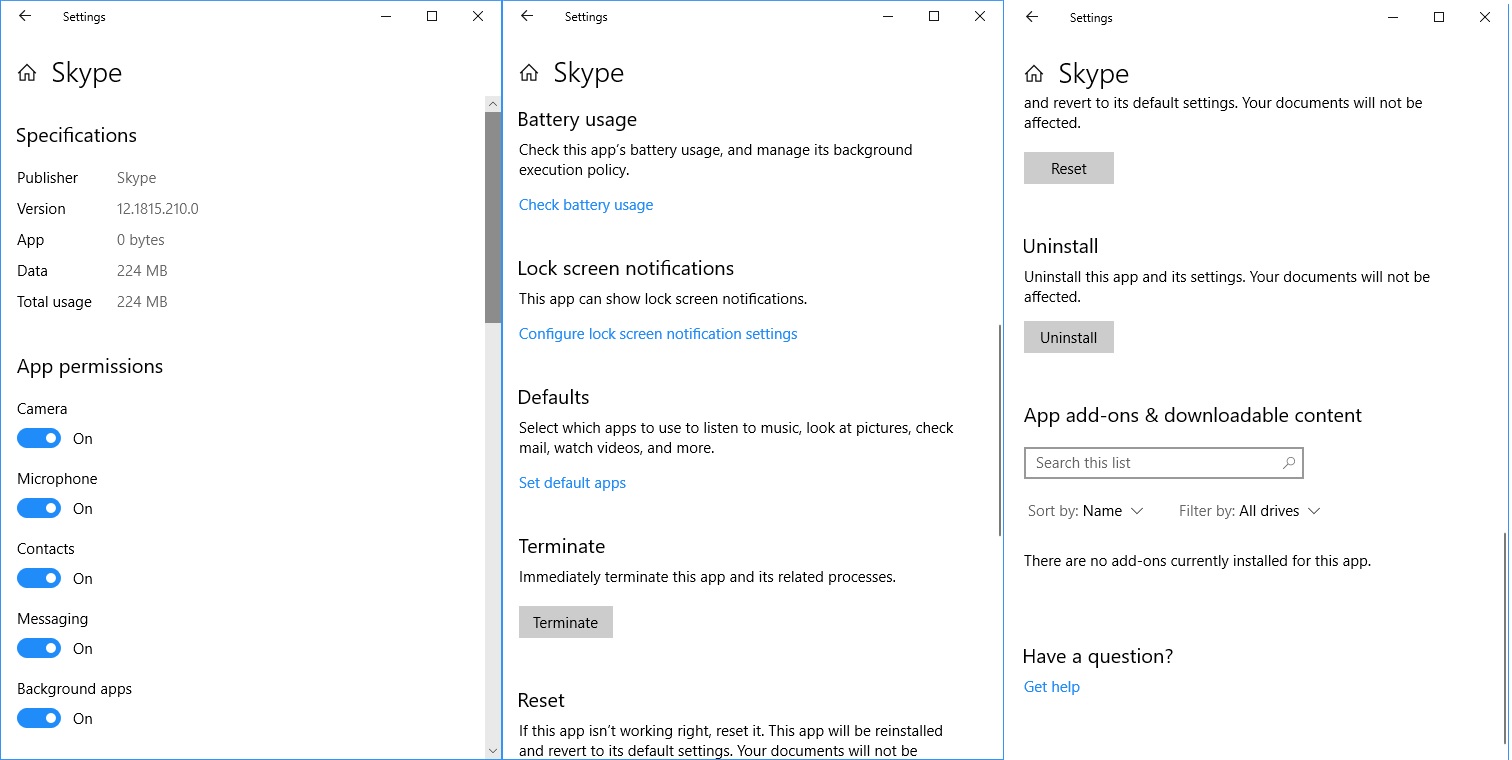Viewport: 1512px width, 760px height.
Task: Click the scroll down arrow in left window
Action: tap(493, 750)
